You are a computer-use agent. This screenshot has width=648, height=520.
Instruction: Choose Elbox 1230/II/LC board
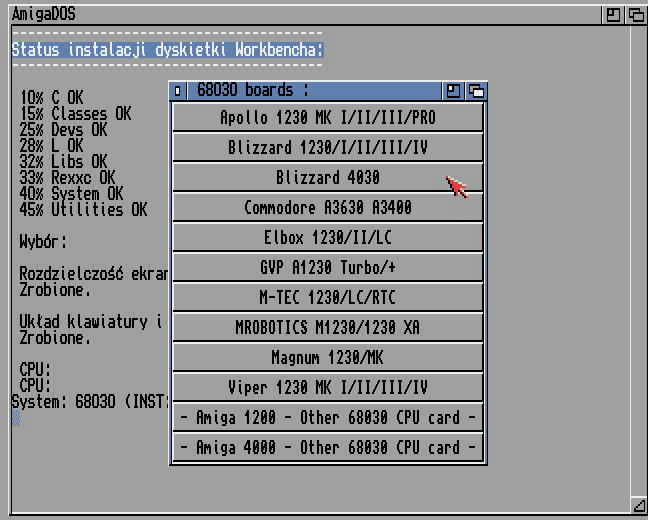(x=328, y=237)
